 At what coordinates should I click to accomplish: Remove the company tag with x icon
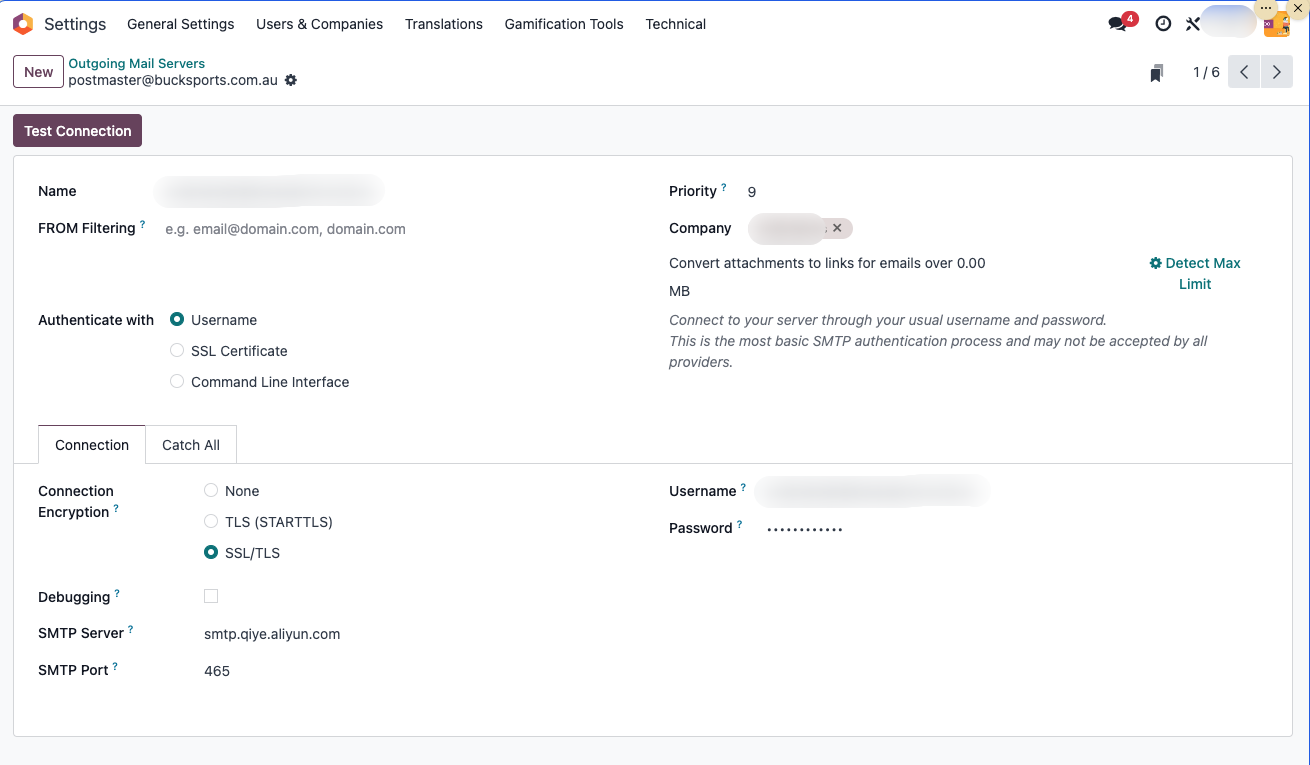[837, 228]
